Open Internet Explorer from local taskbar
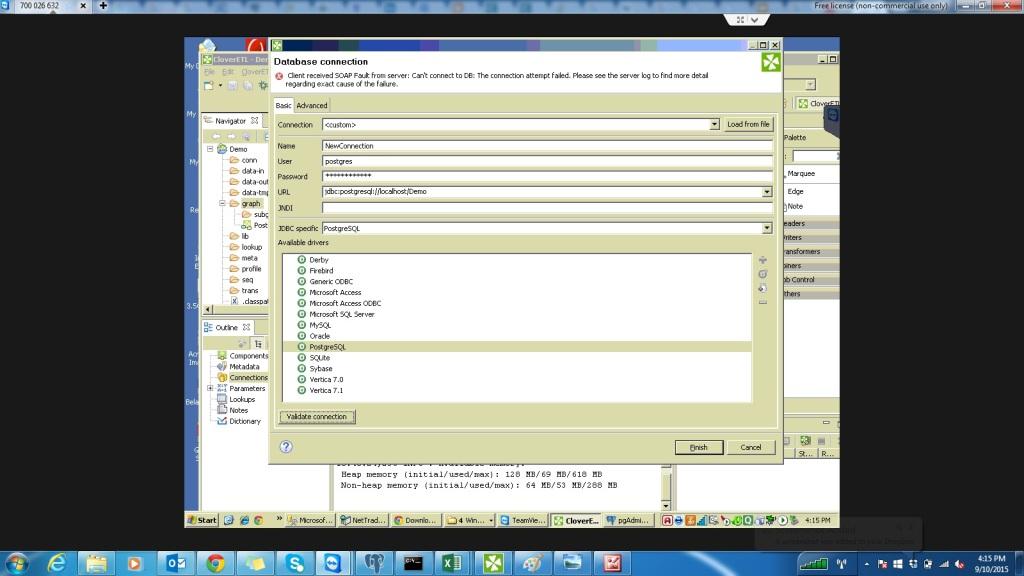This screenshot has width=1024, height=576. (57, 563)
